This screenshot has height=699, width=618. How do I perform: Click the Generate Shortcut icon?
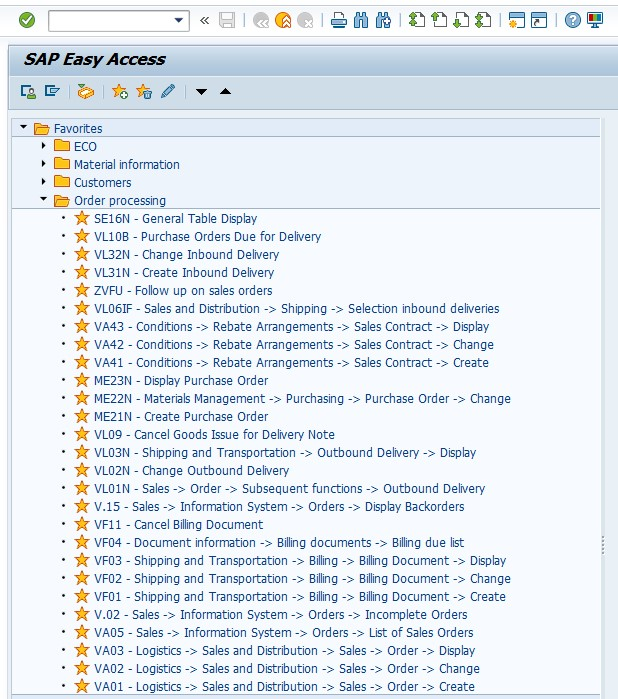[539, 21]
